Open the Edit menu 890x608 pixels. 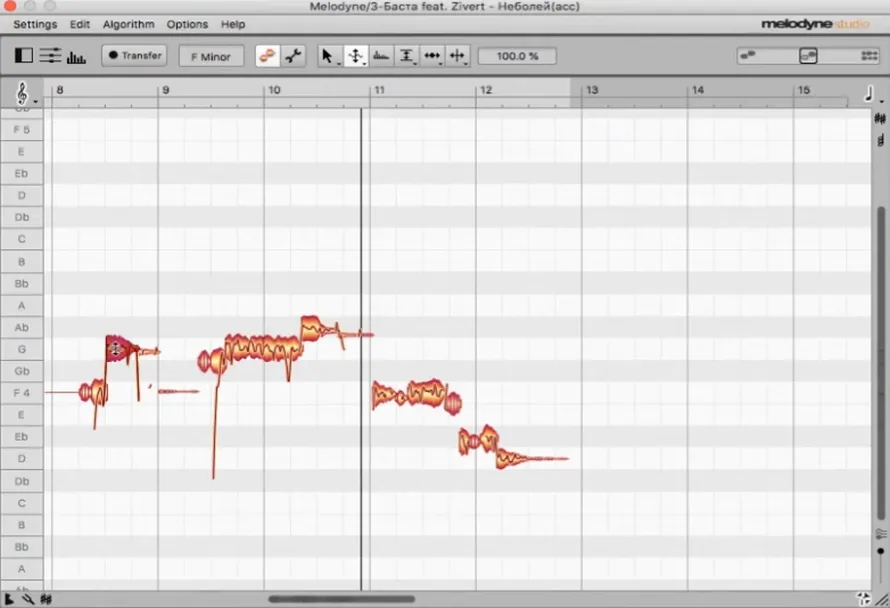pos(80,24)
